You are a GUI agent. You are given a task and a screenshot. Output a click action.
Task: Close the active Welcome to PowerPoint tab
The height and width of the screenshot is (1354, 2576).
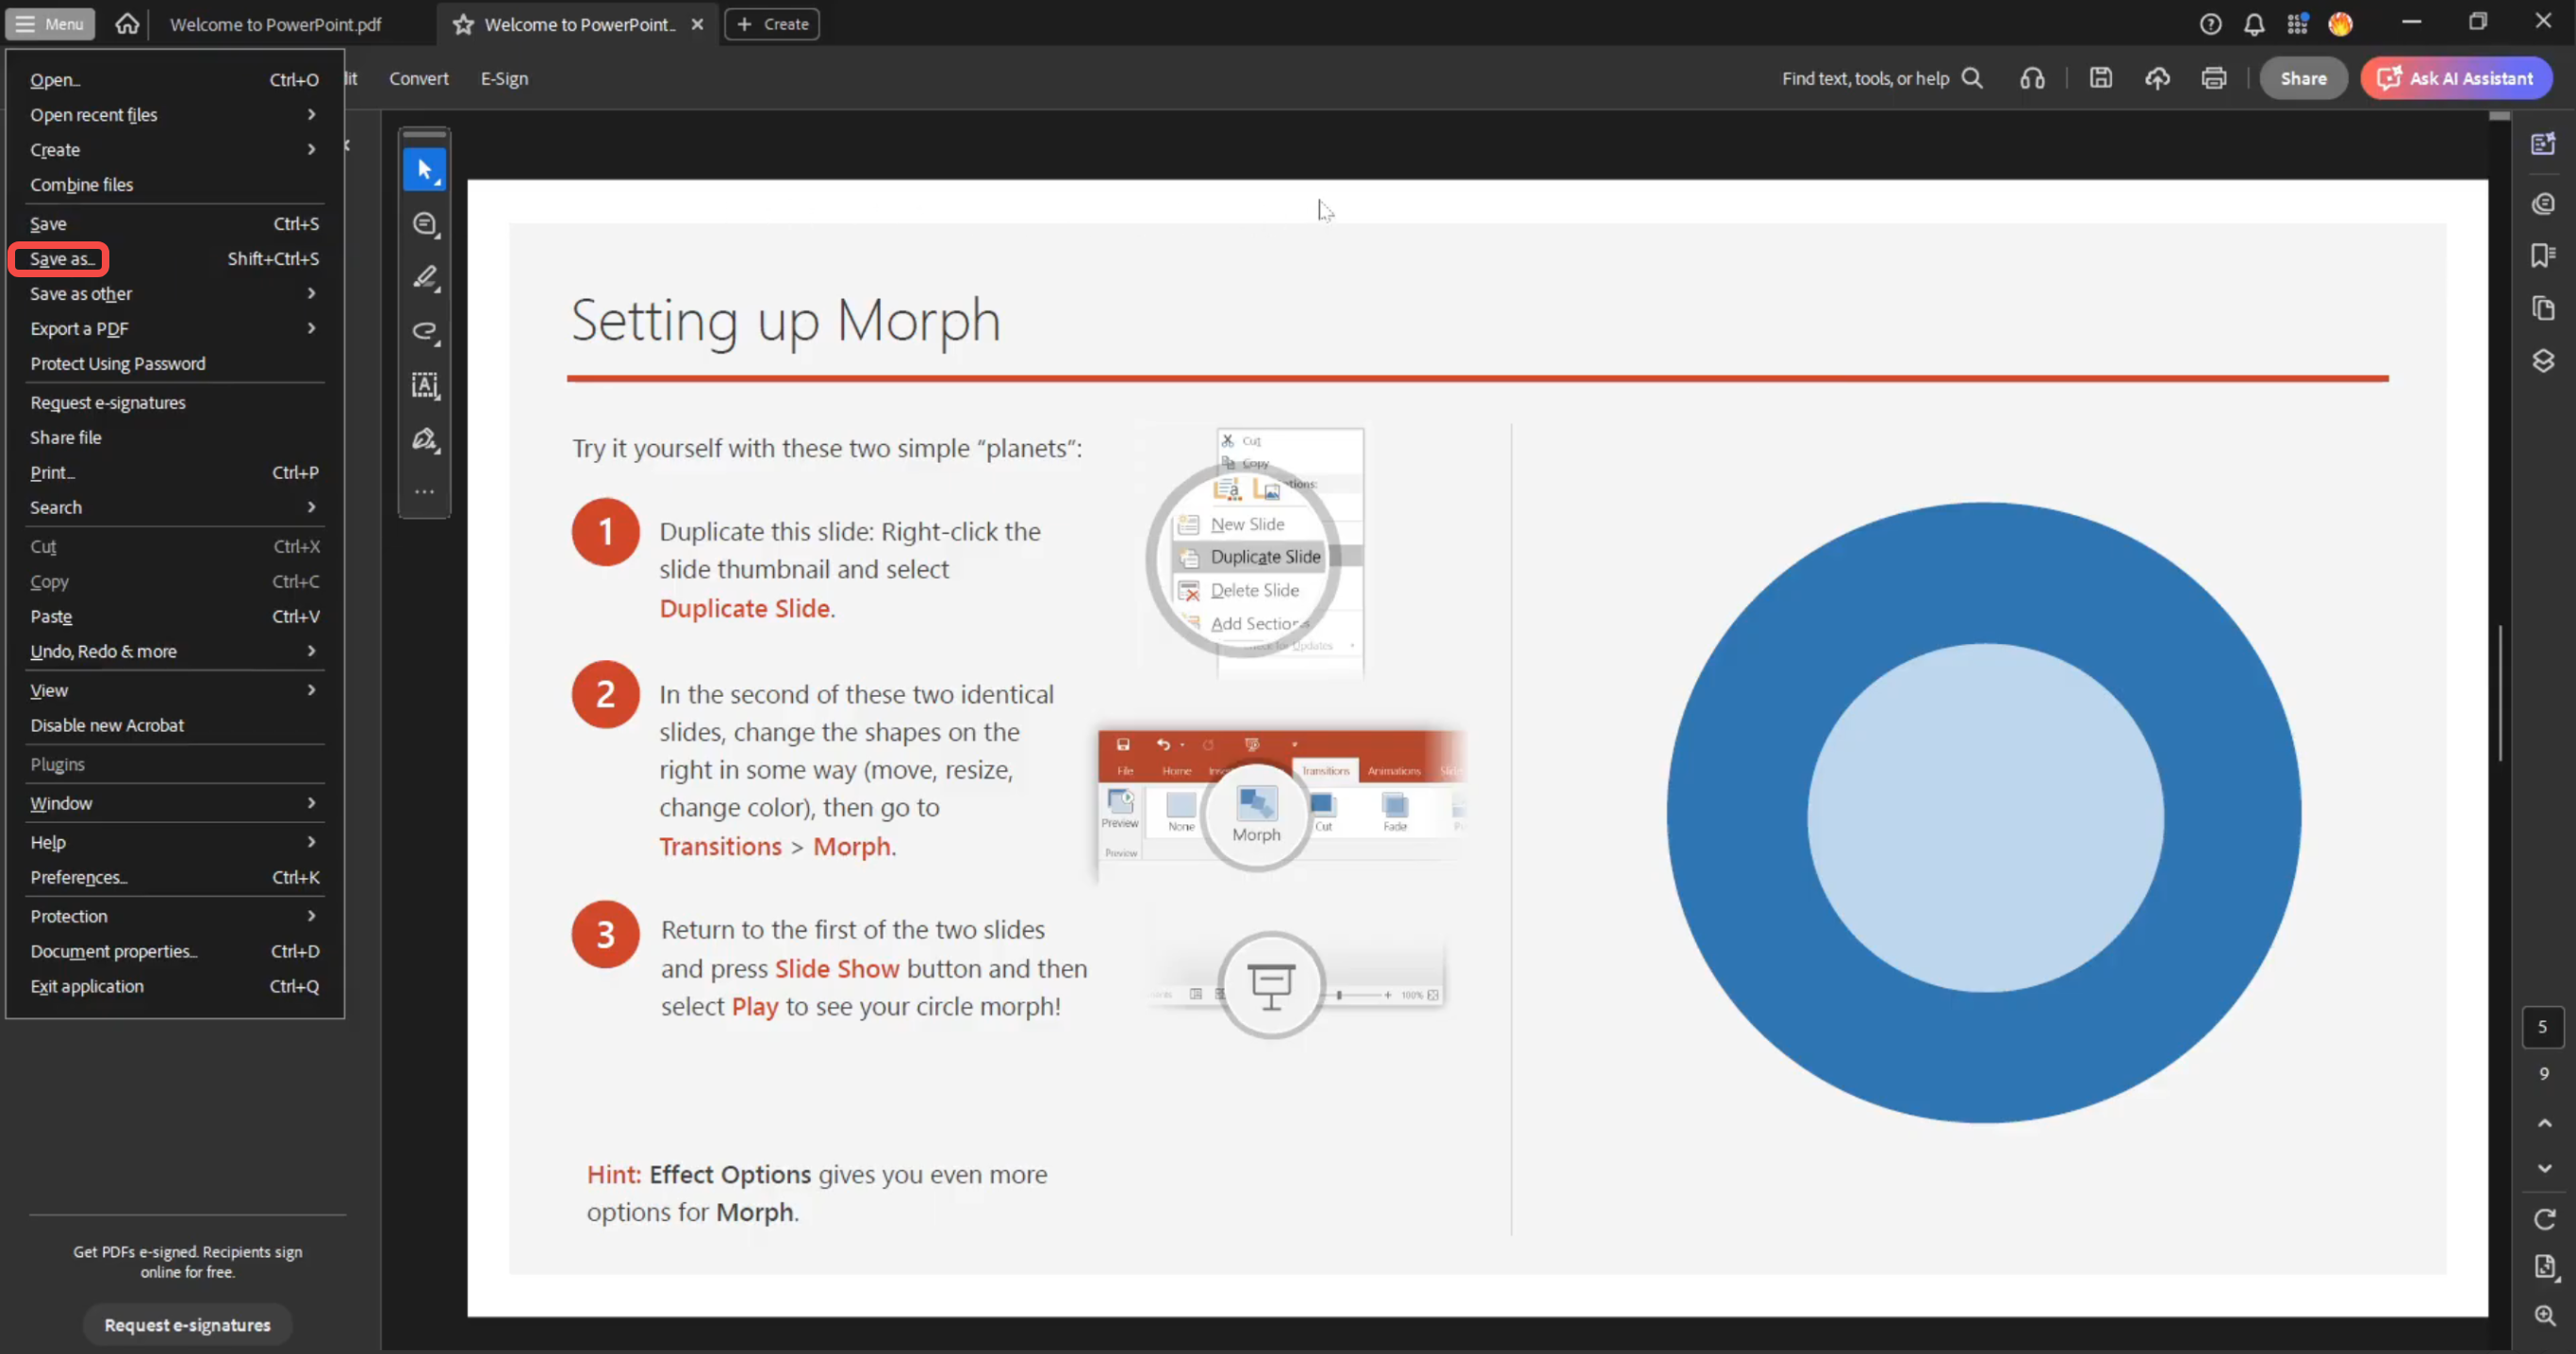pyautogui.click(x=698, y=24)
